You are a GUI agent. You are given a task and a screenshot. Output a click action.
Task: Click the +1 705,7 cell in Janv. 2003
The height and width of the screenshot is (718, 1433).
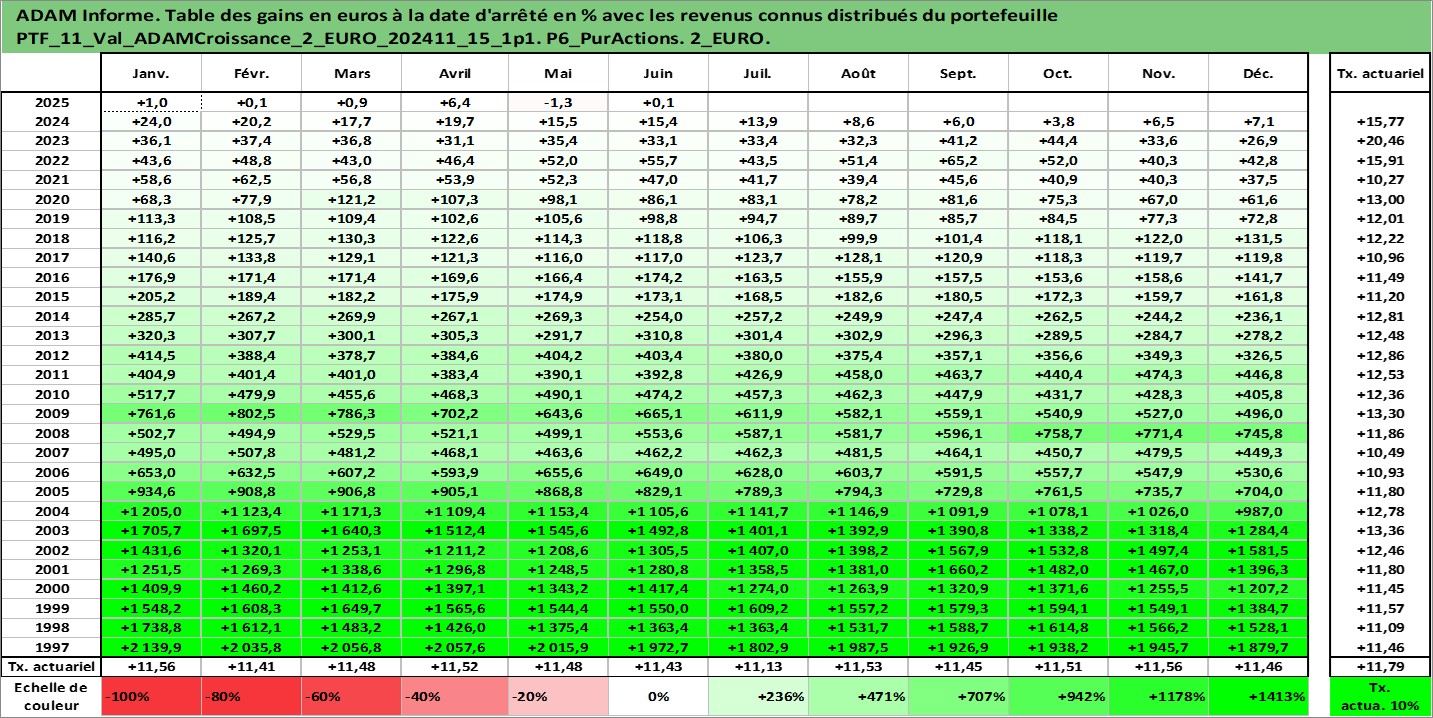[151, 530]
